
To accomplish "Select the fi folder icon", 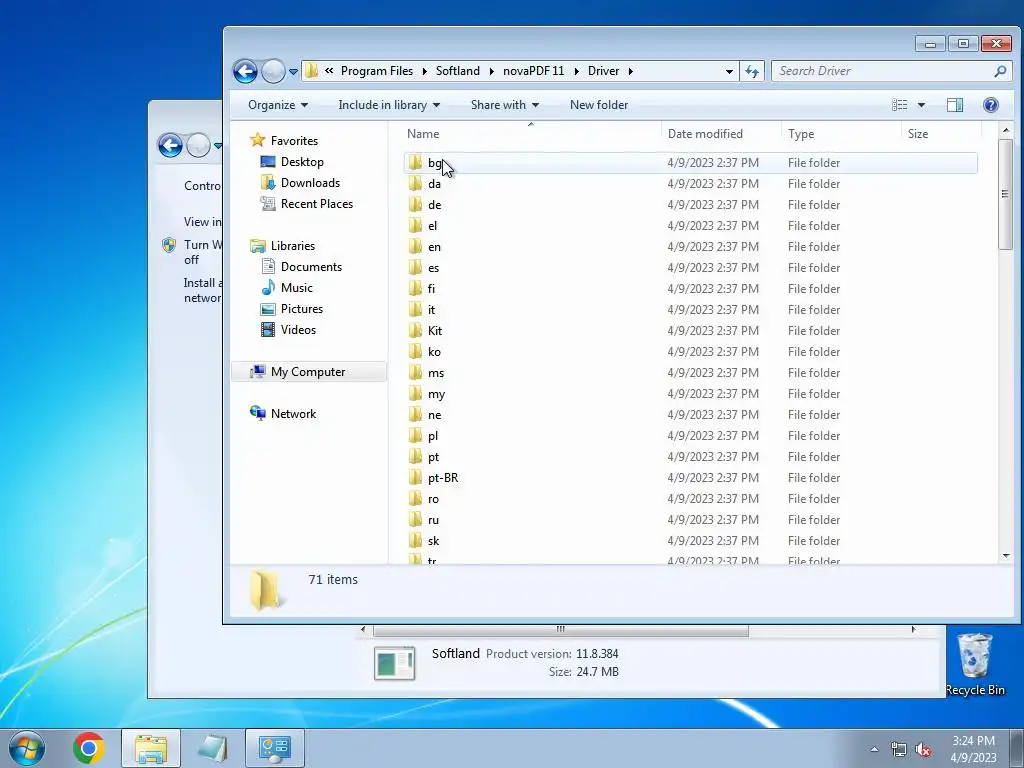I will [x=415, y=288].
